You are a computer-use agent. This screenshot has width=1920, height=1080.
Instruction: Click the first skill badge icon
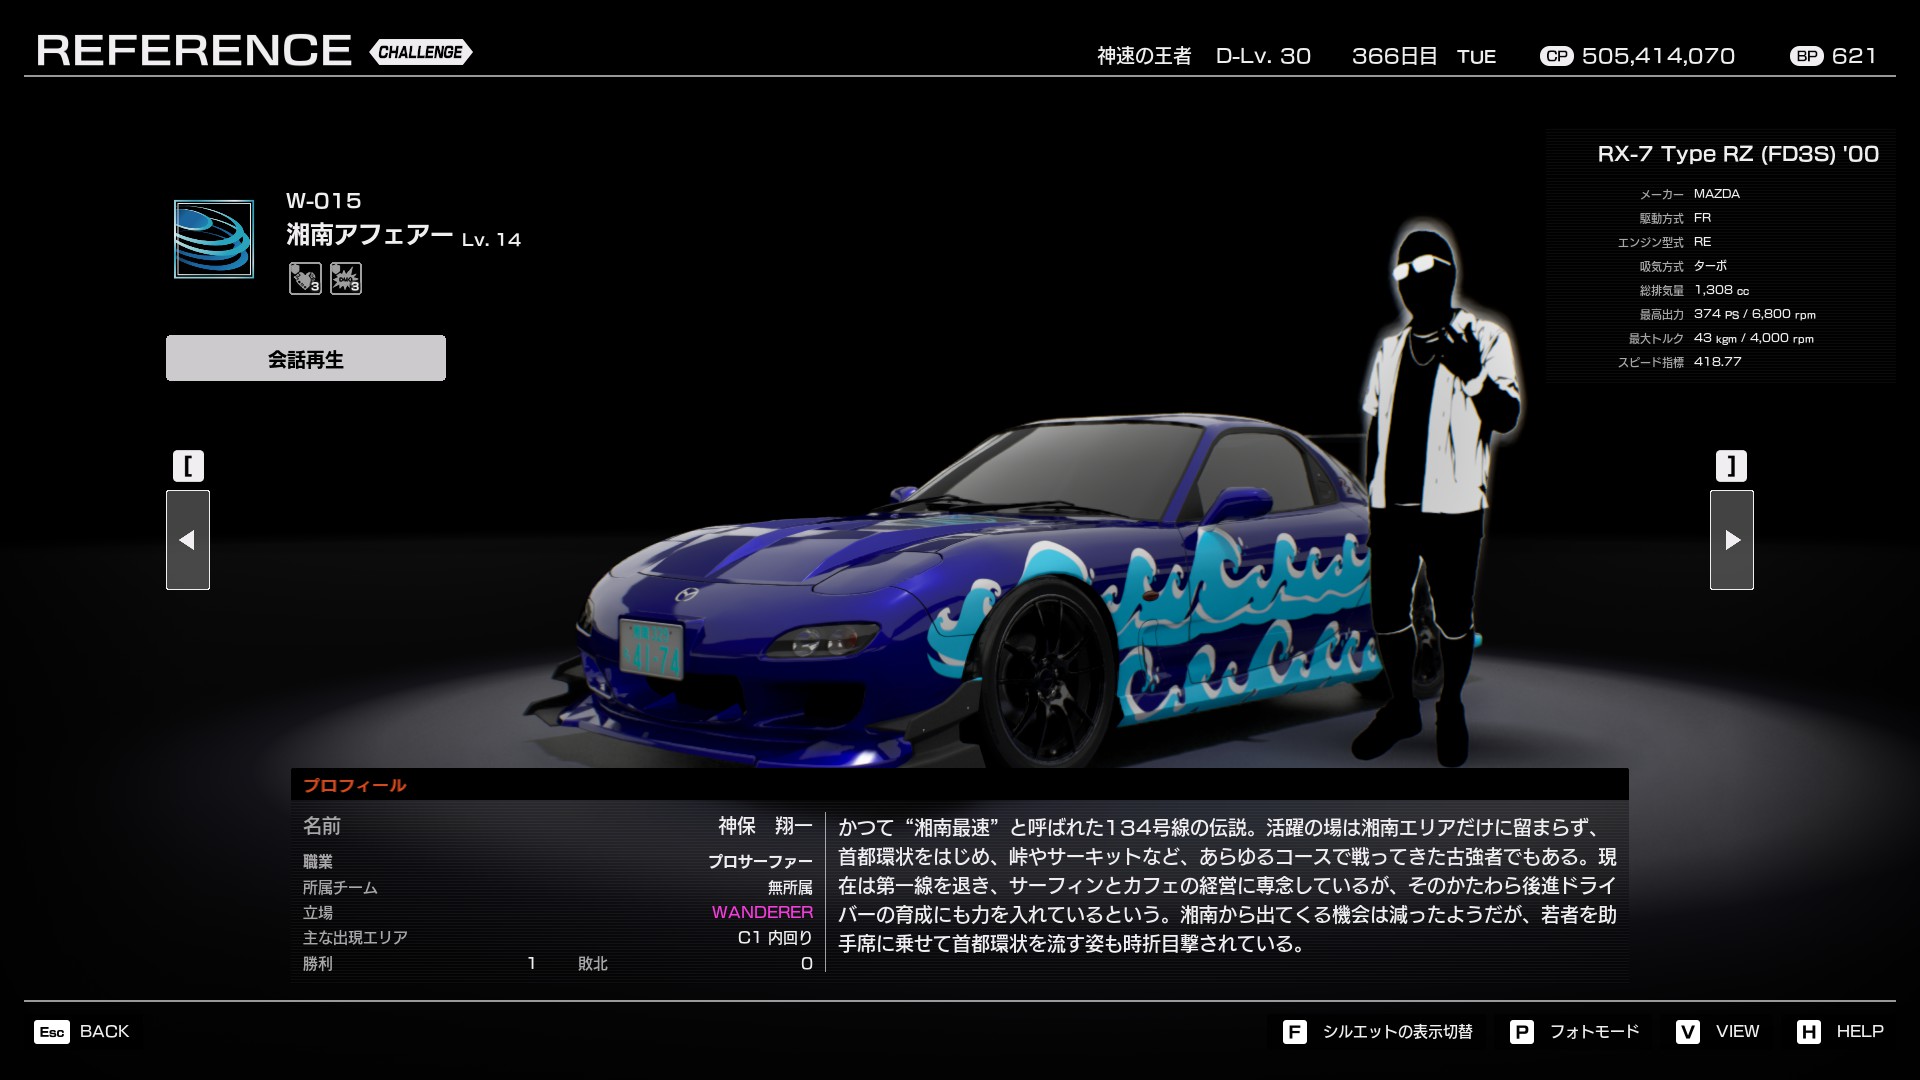click(305, 278)
